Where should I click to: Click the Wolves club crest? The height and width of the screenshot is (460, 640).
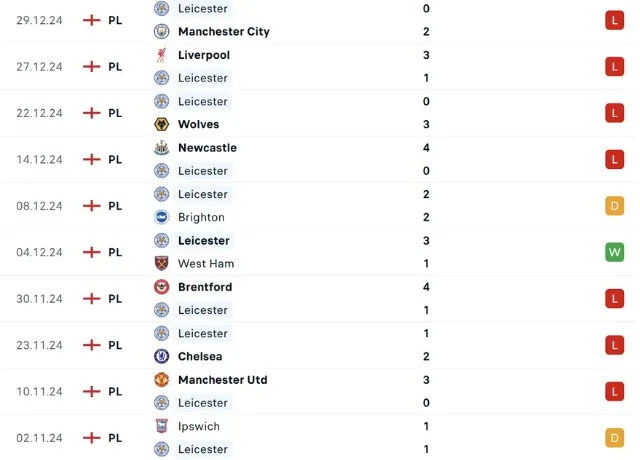161,124
